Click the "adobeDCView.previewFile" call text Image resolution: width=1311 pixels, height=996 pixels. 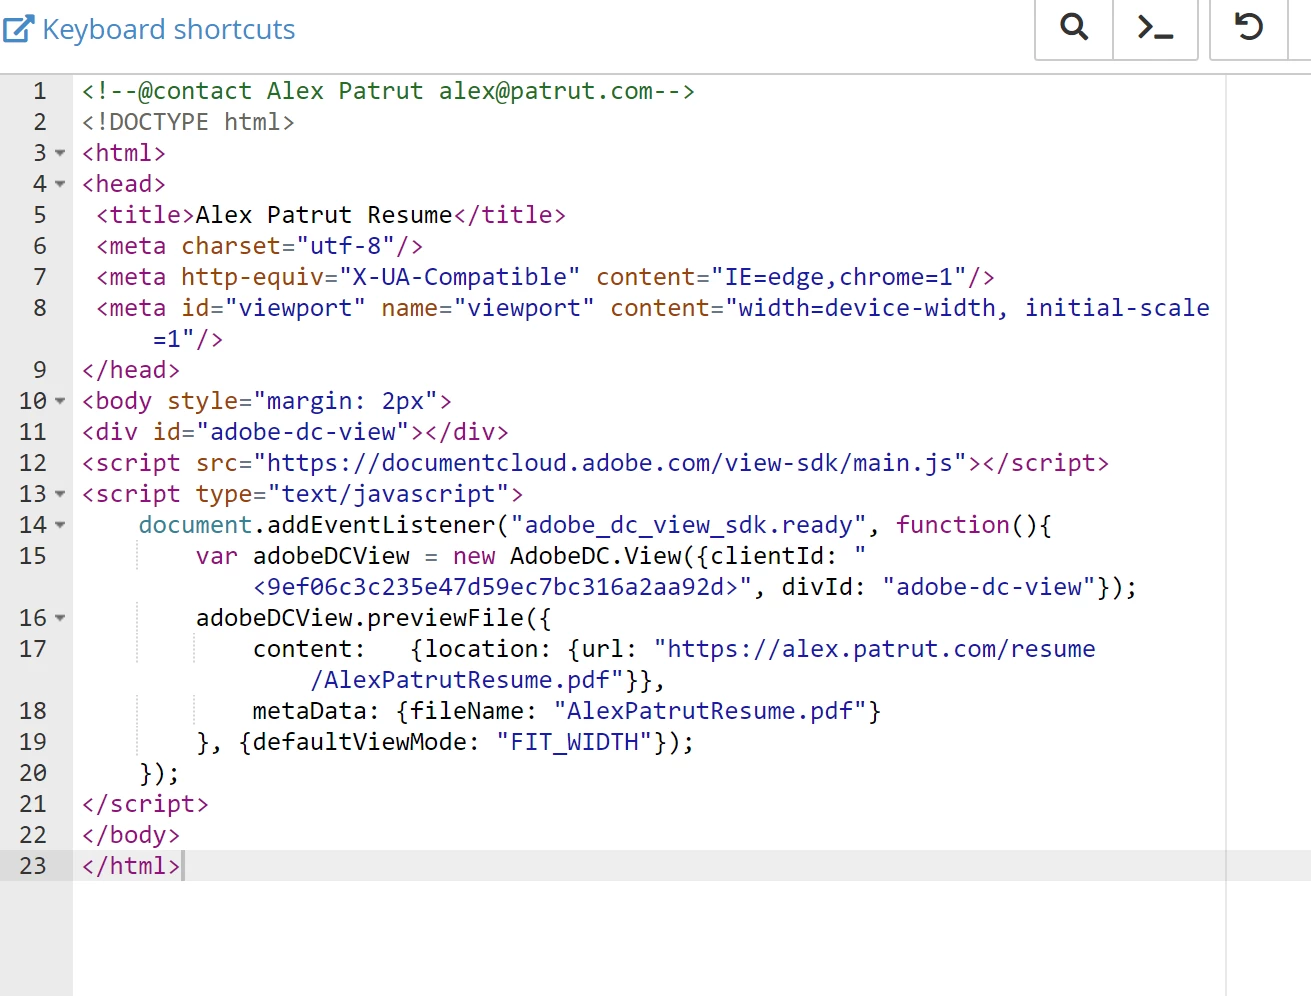point(360,618)
